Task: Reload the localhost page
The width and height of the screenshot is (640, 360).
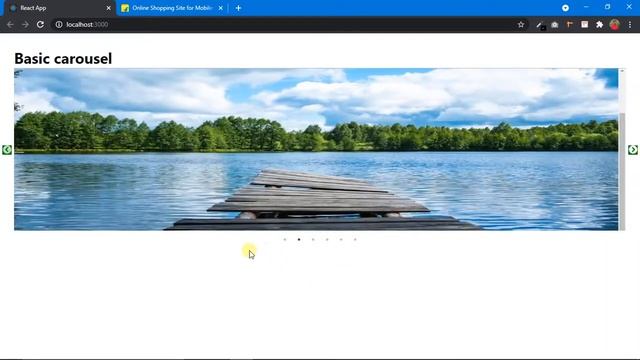Action: (40, 24)
